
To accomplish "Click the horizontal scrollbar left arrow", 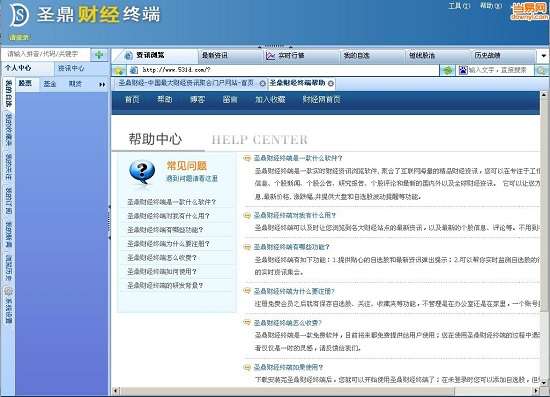I will pos(116,391).
